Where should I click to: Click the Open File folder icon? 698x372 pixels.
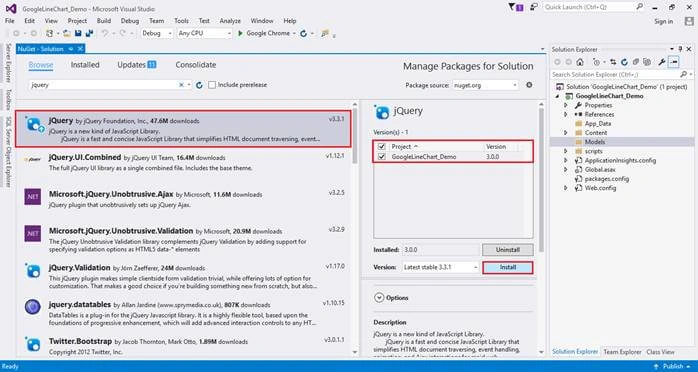(67, 33)
